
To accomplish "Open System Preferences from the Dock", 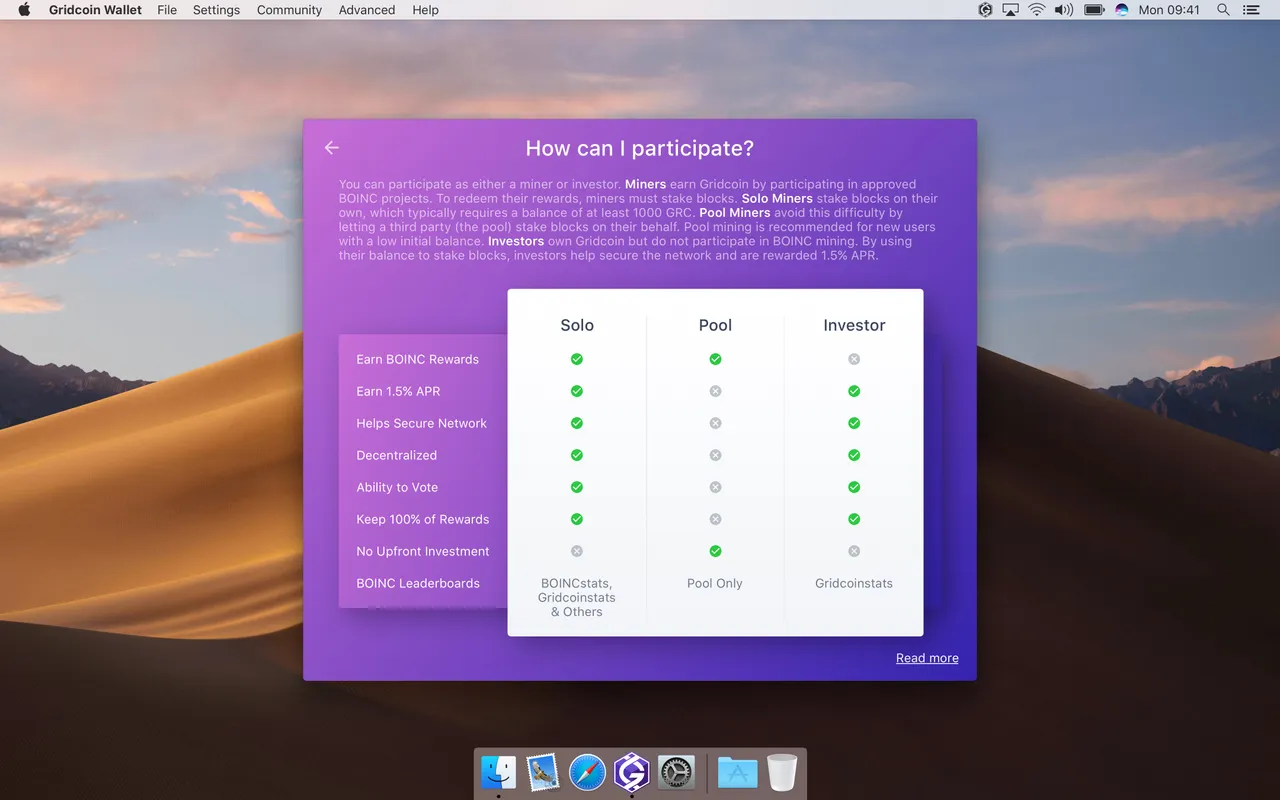I will tap(676, 772).
